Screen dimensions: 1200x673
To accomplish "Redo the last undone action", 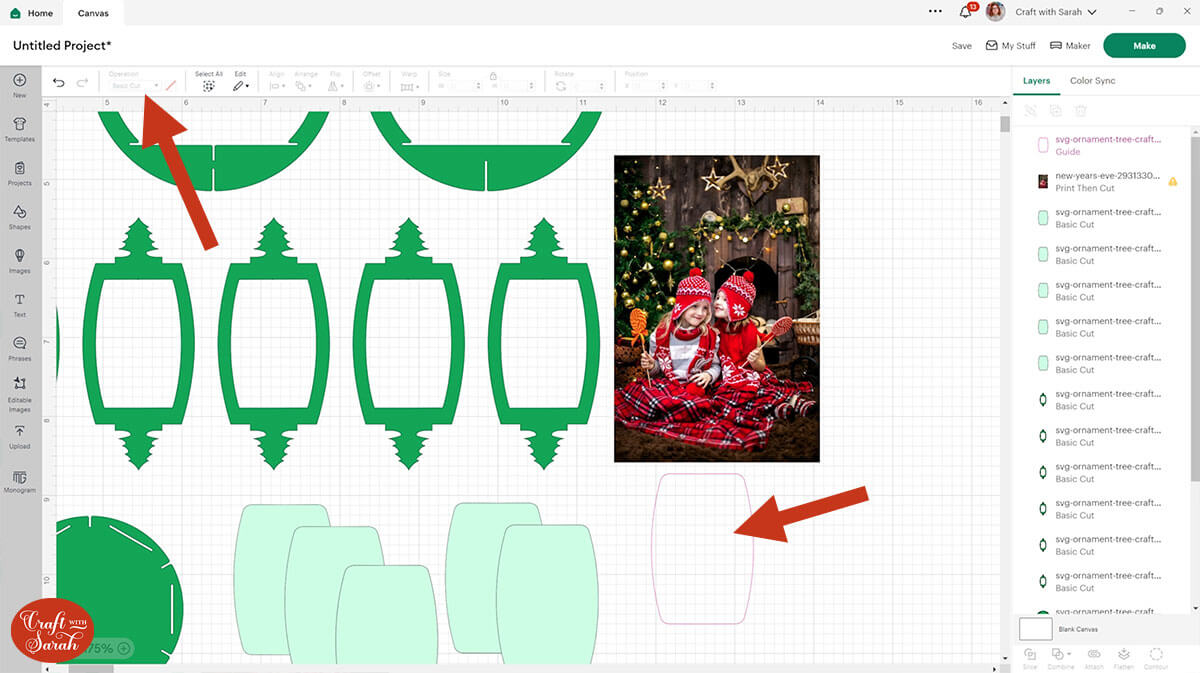I will coord(82,83).
